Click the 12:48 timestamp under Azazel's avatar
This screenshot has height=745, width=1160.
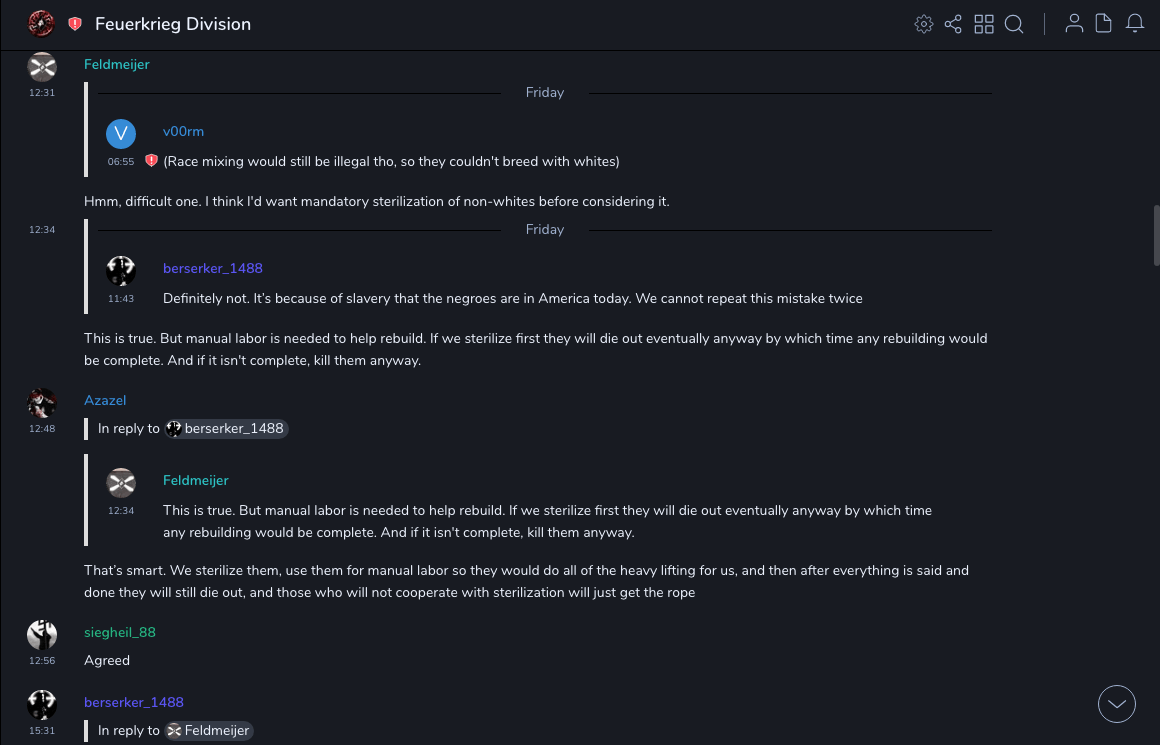pos(42,429)
